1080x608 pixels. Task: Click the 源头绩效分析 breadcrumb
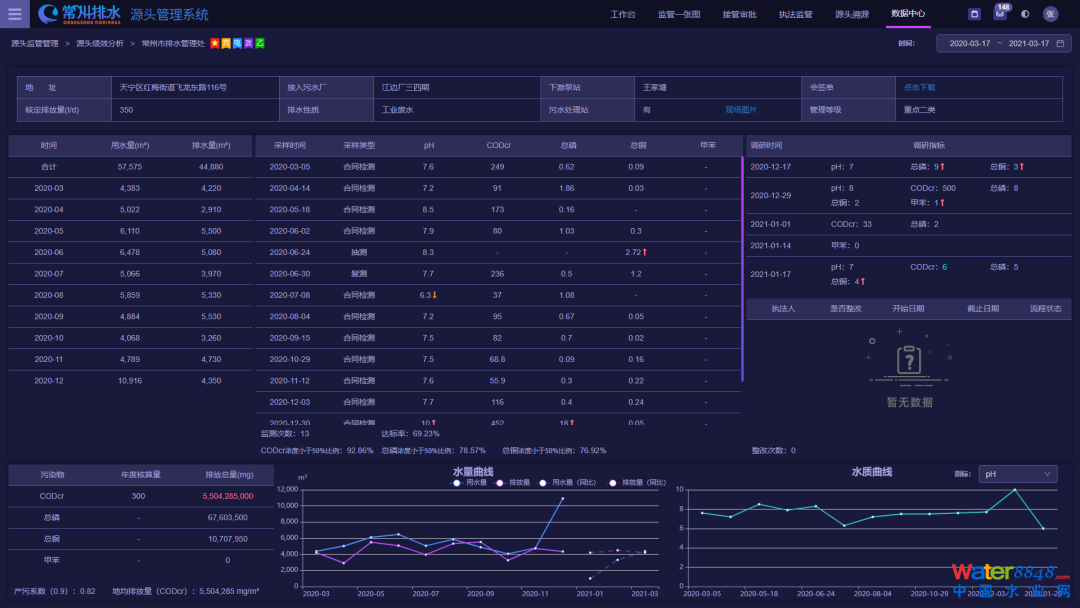[x=100, y=44]
